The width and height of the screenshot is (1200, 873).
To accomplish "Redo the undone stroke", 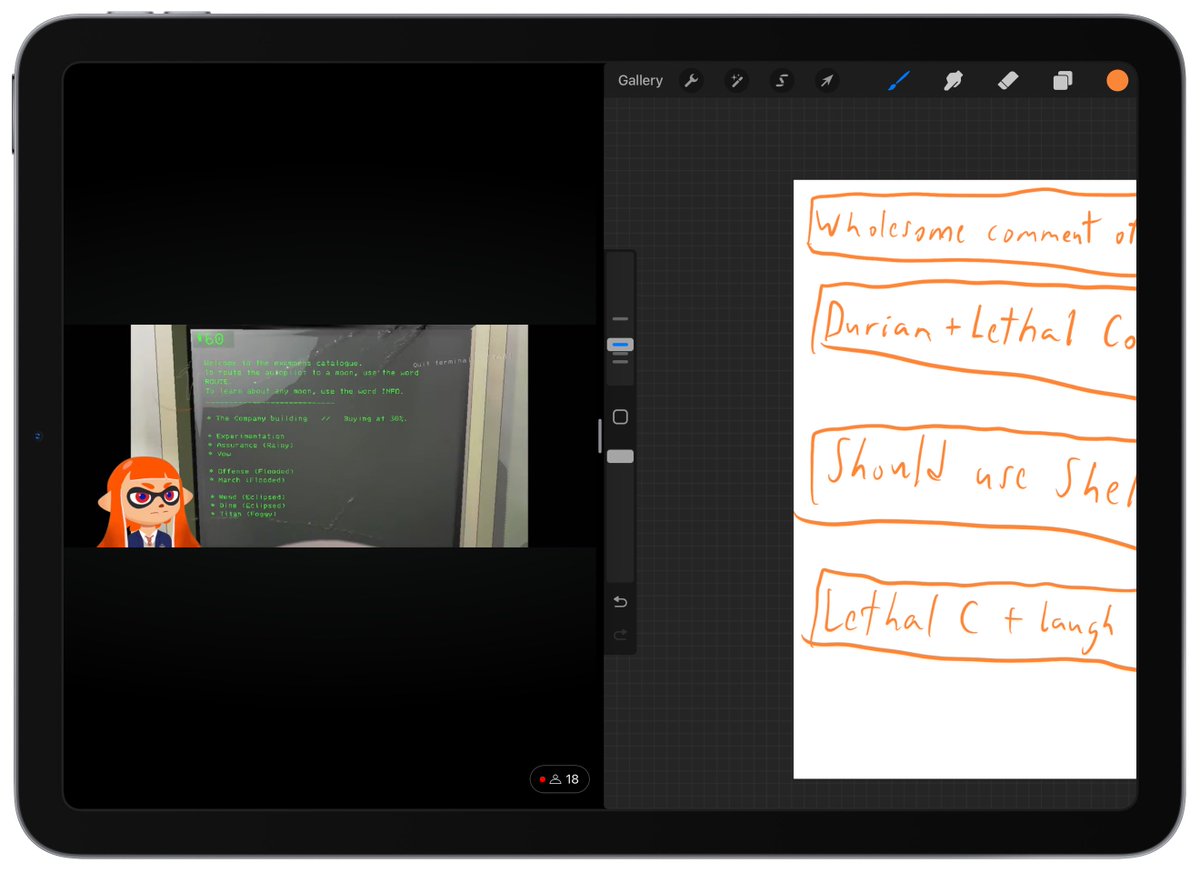I will [x=620, y=635].
